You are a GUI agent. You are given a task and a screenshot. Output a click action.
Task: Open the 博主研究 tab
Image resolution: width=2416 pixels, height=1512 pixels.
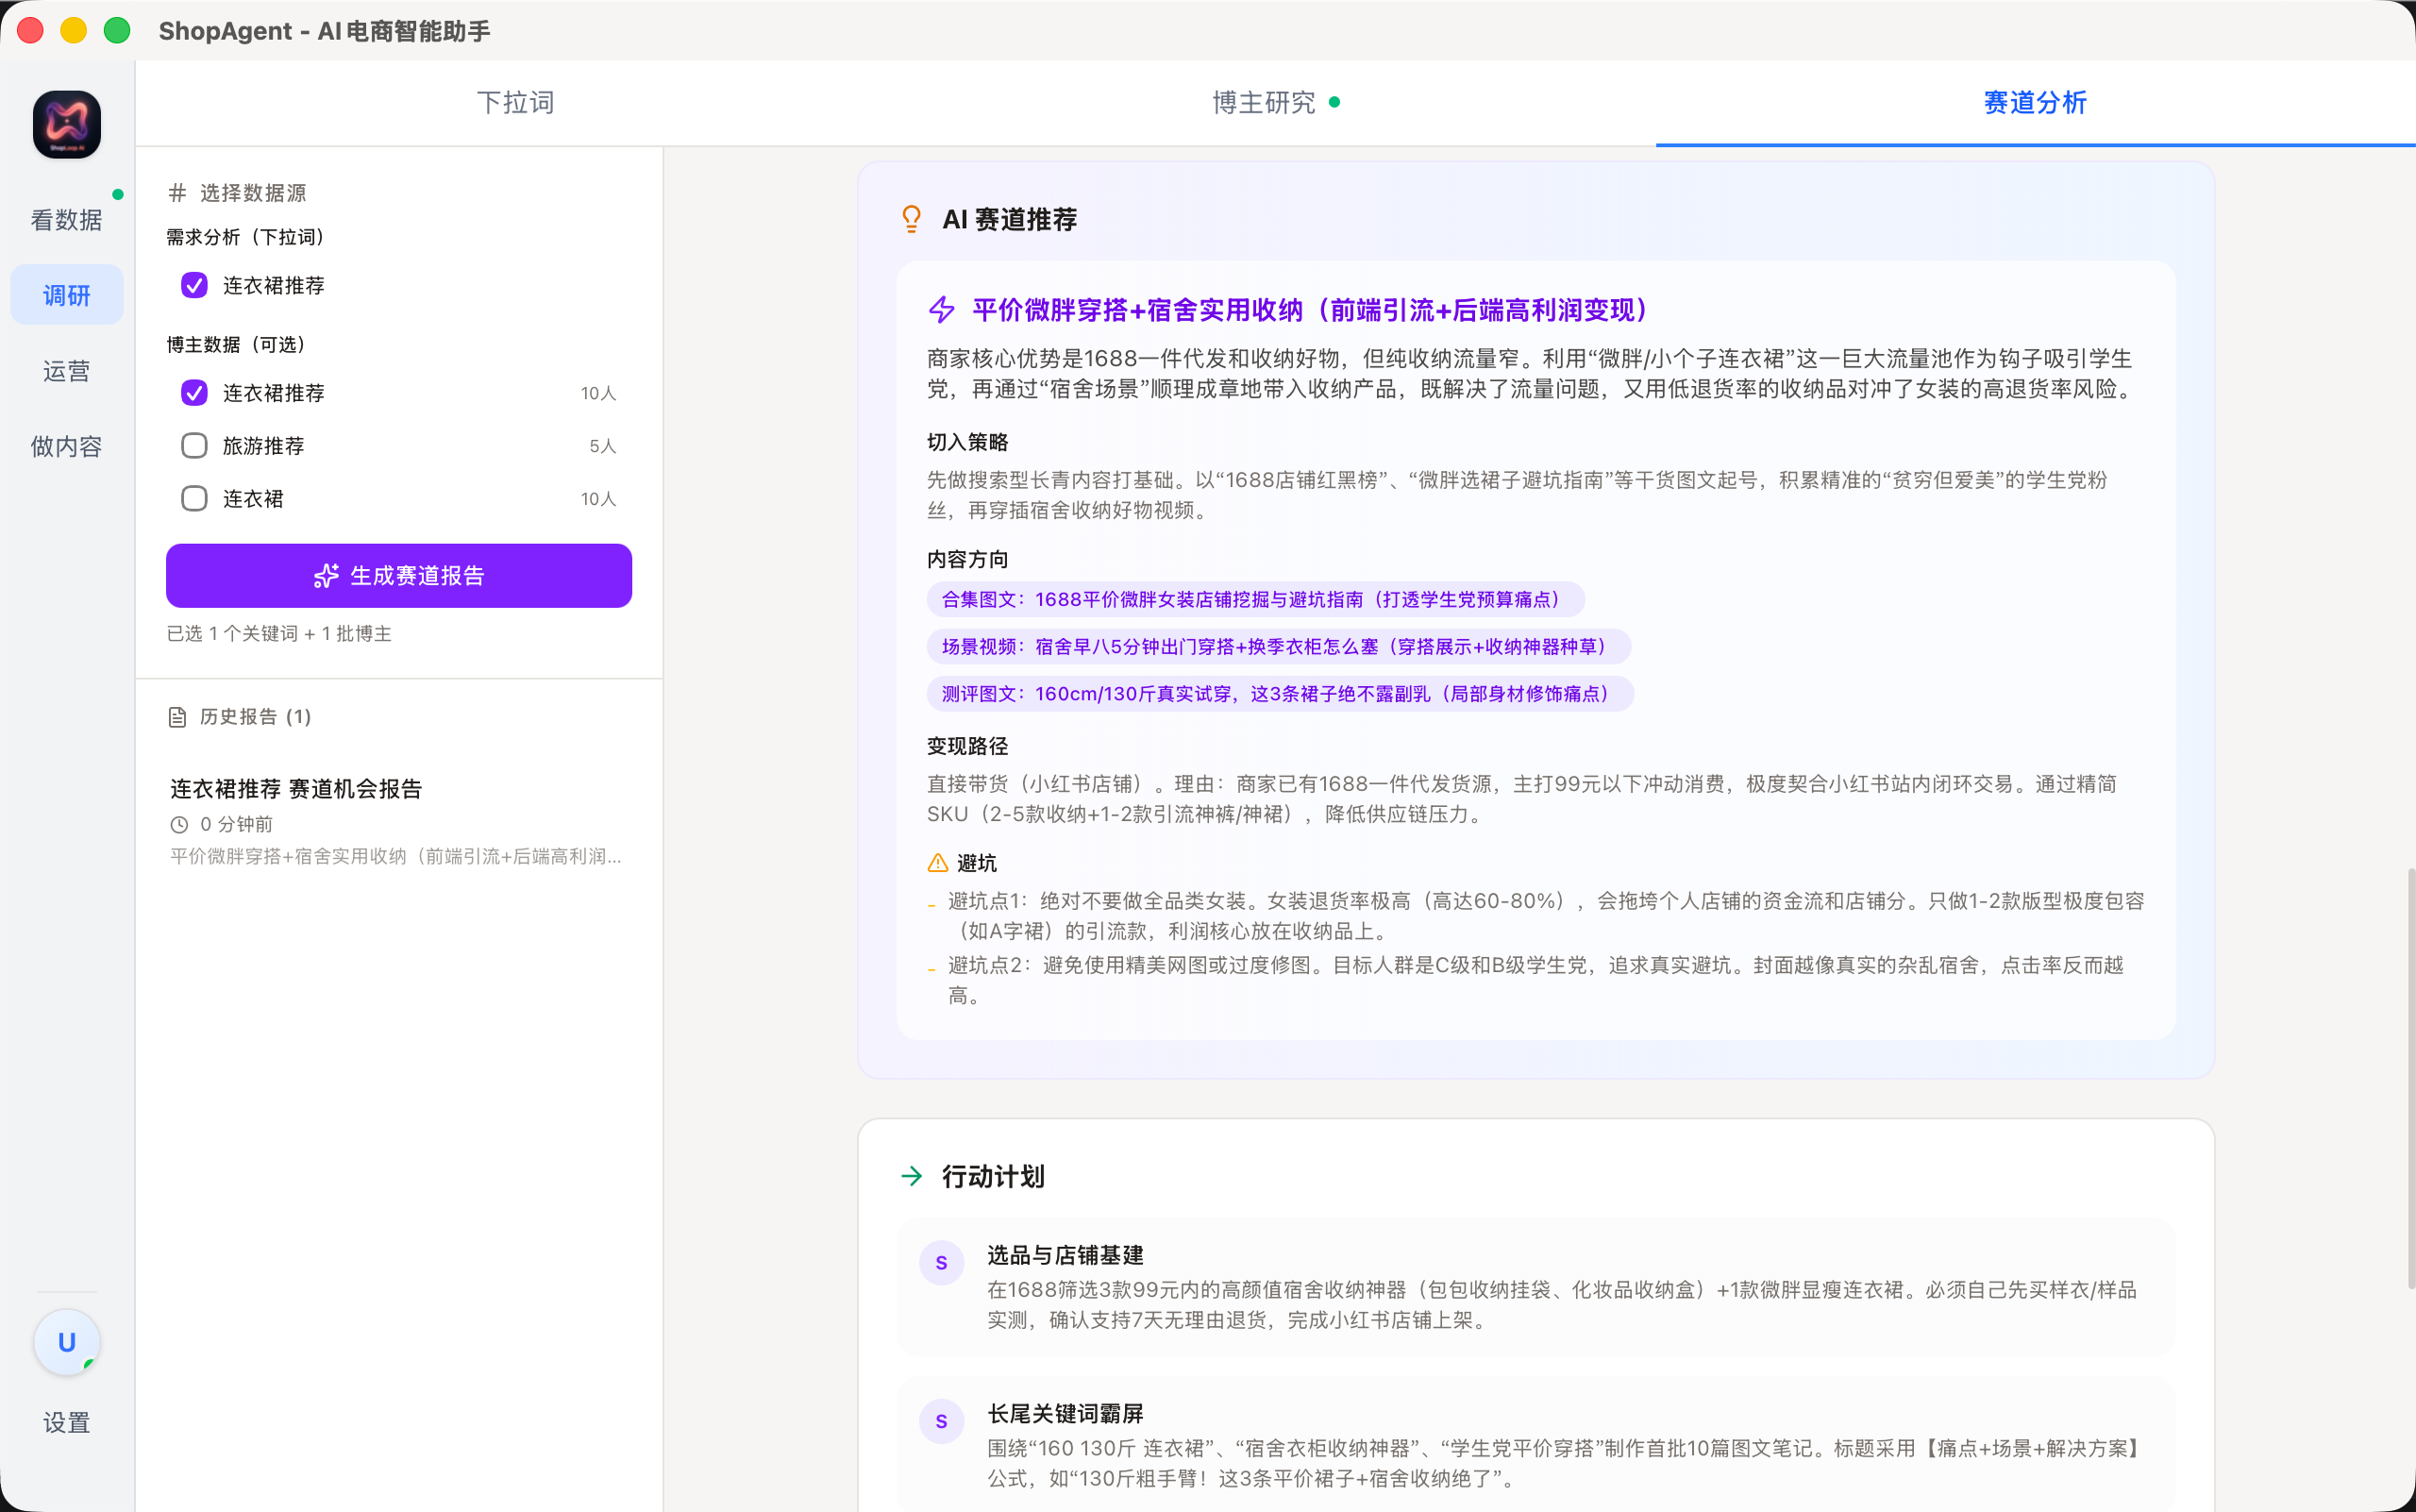1265,102
